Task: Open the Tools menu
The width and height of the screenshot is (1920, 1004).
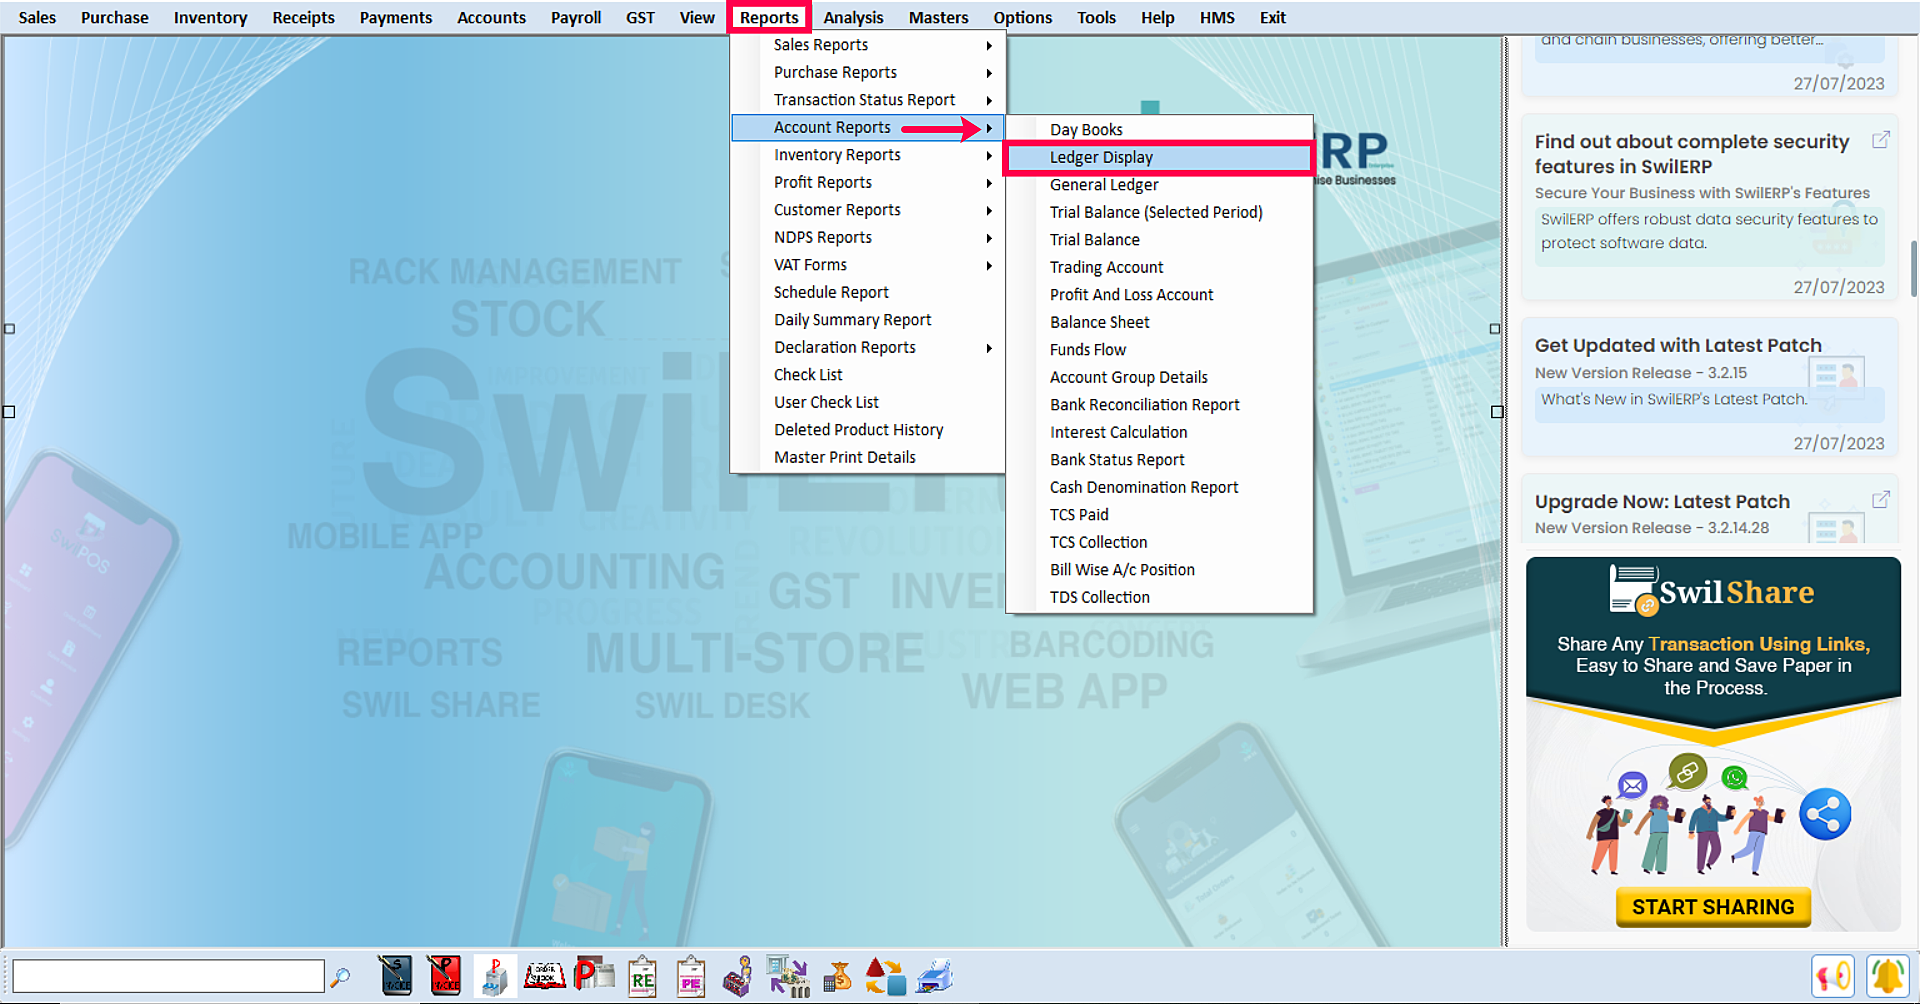Action: 1096,17
